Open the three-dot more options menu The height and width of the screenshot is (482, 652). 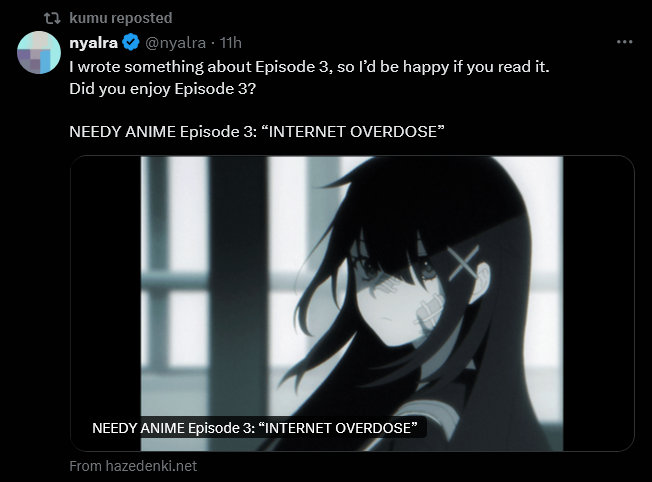[x=625, y=42]
